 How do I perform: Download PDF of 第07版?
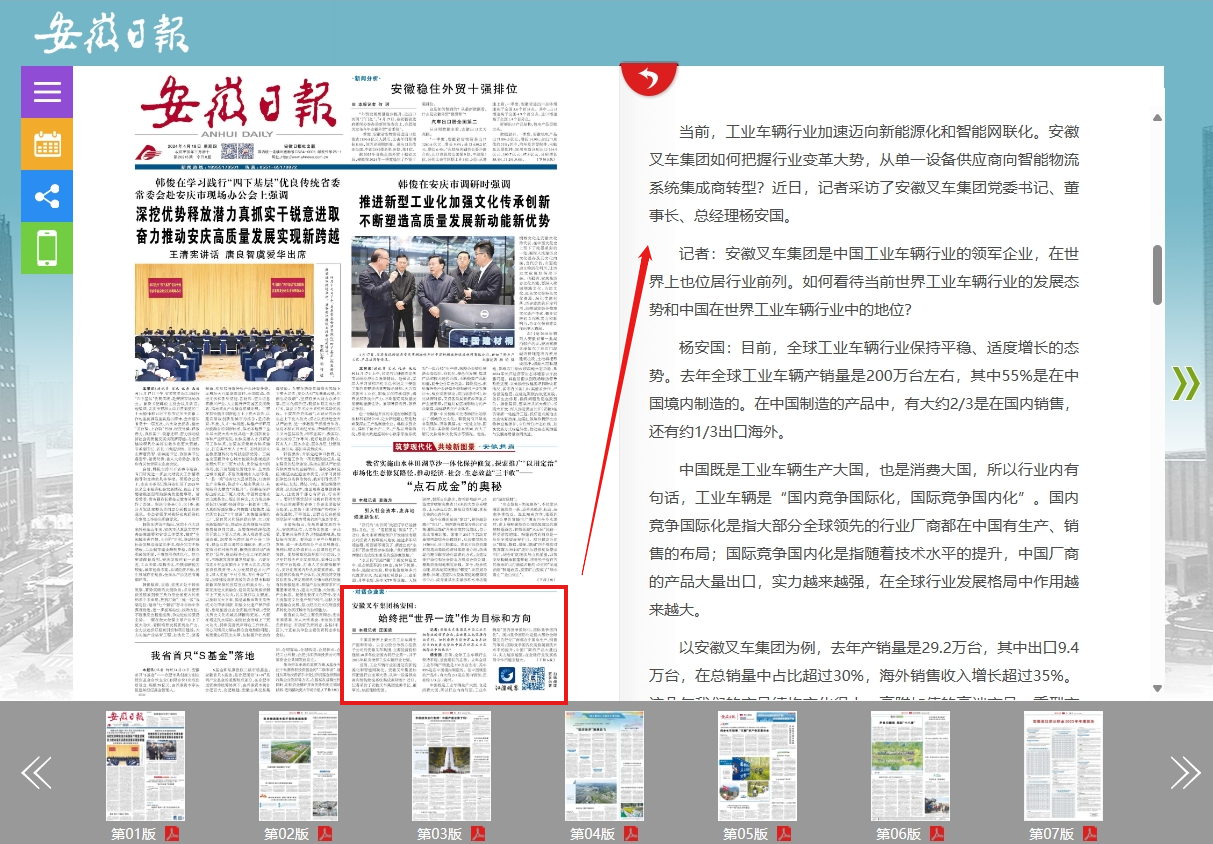point(1090,834)
